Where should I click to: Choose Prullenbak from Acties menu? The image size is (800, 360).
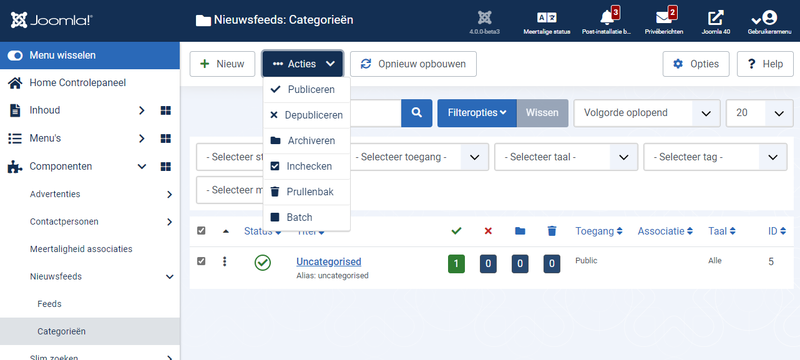[x=307, y=192]
